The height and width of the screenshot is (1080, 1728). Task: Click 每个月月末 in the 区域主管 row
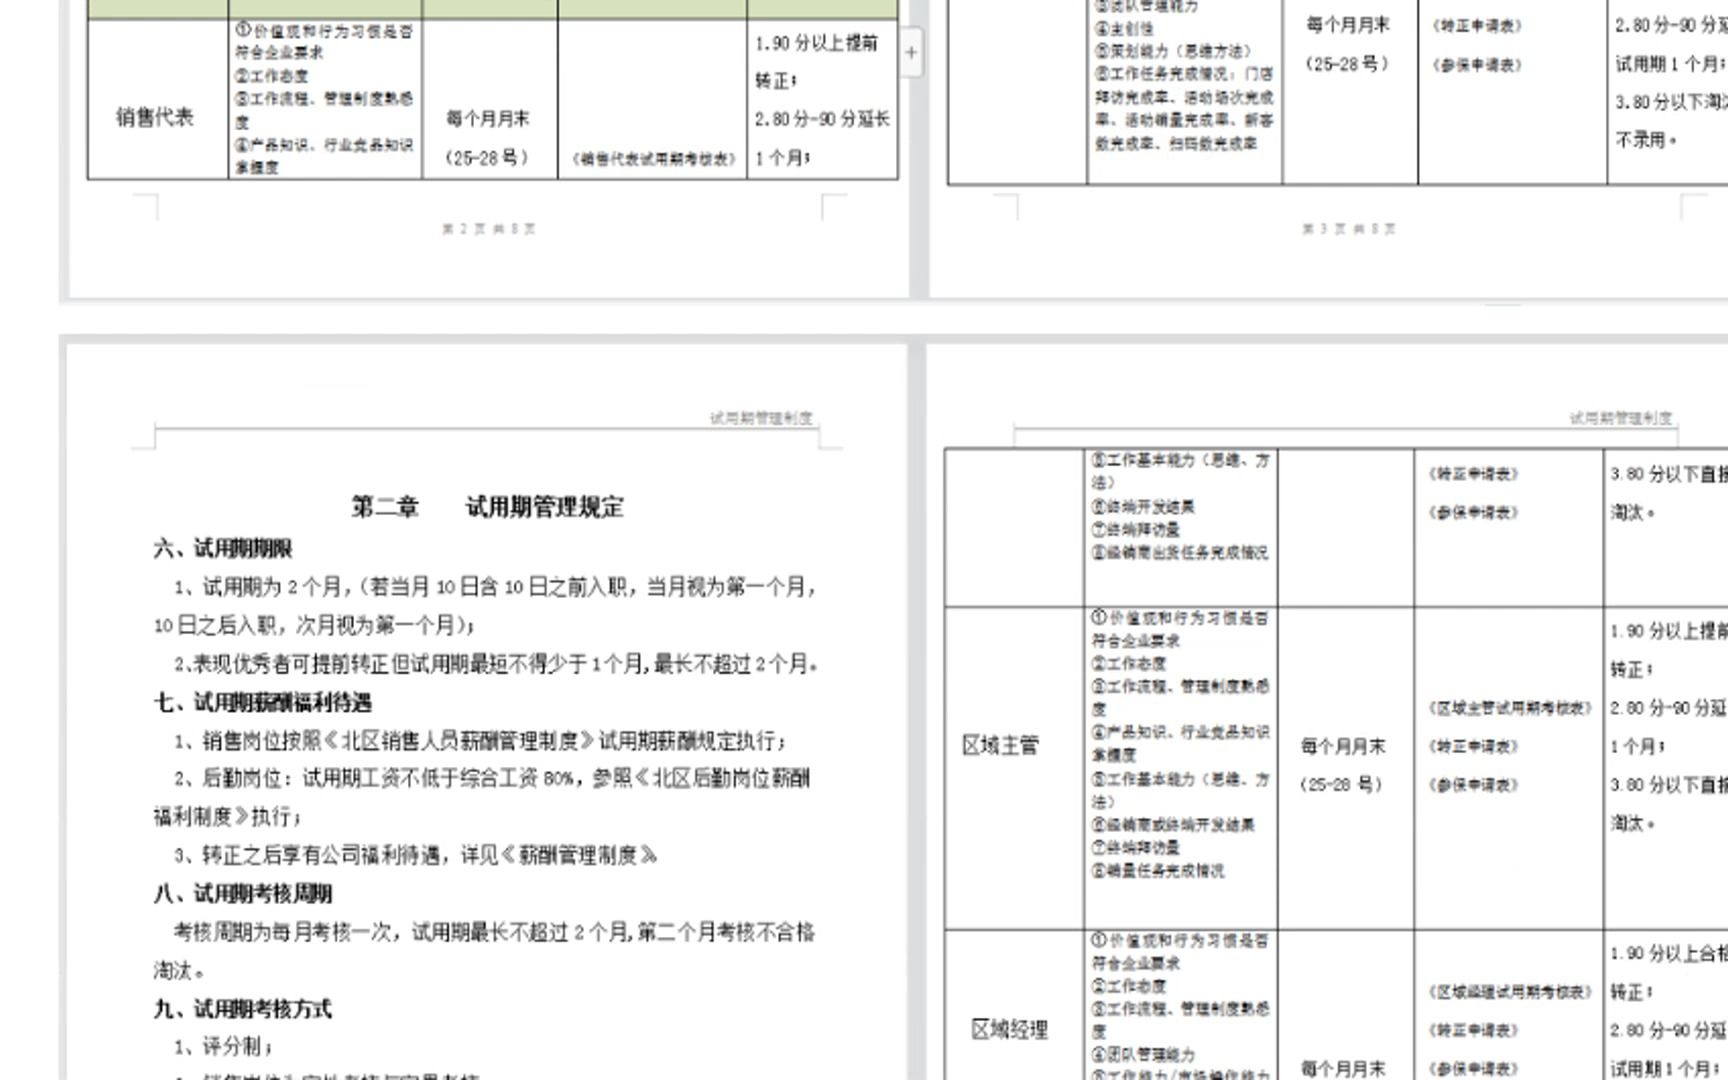1343,746
